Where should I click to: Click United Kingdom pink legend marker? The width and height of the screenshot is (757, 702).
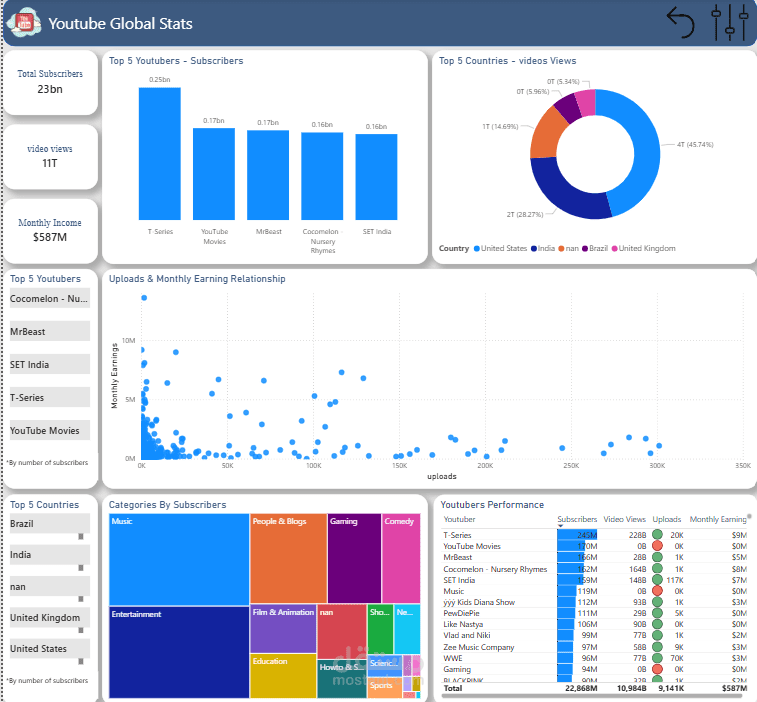pos(615,248)
